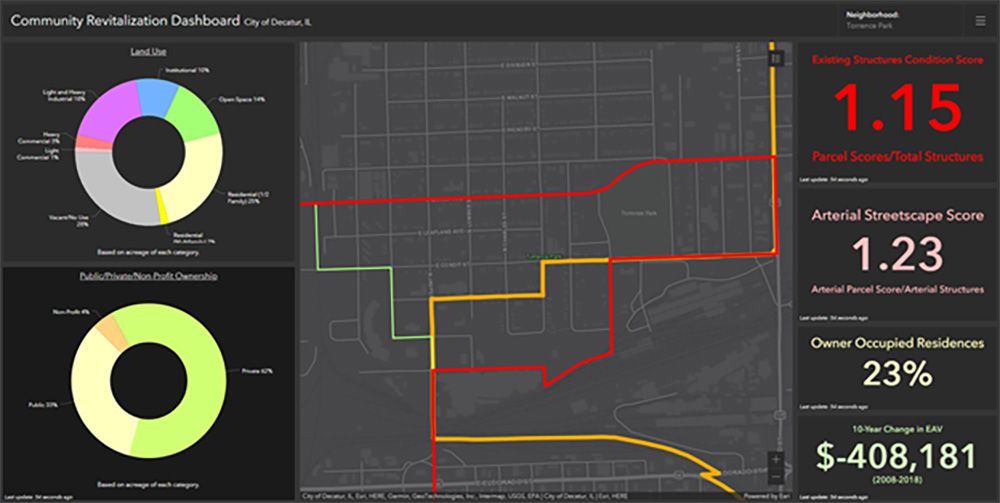Image resolution: width=1000 pixels, height=503 pixels.
Task: Click the 1.15 condition score value
Action: click(896, 106)
